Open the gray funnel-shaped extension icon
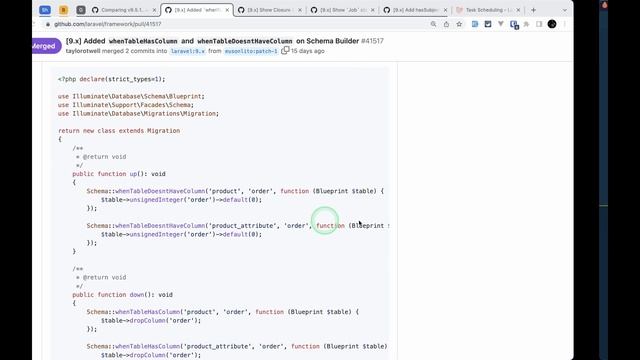 501,24
